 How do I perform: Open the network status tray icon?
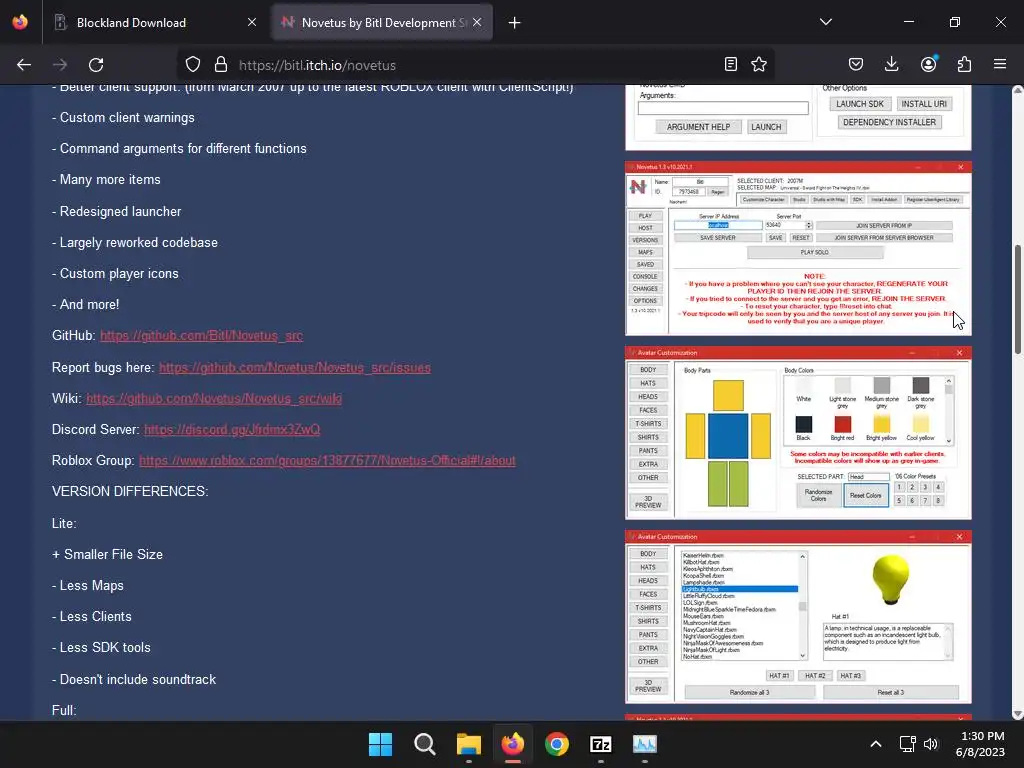pos(907,744)
